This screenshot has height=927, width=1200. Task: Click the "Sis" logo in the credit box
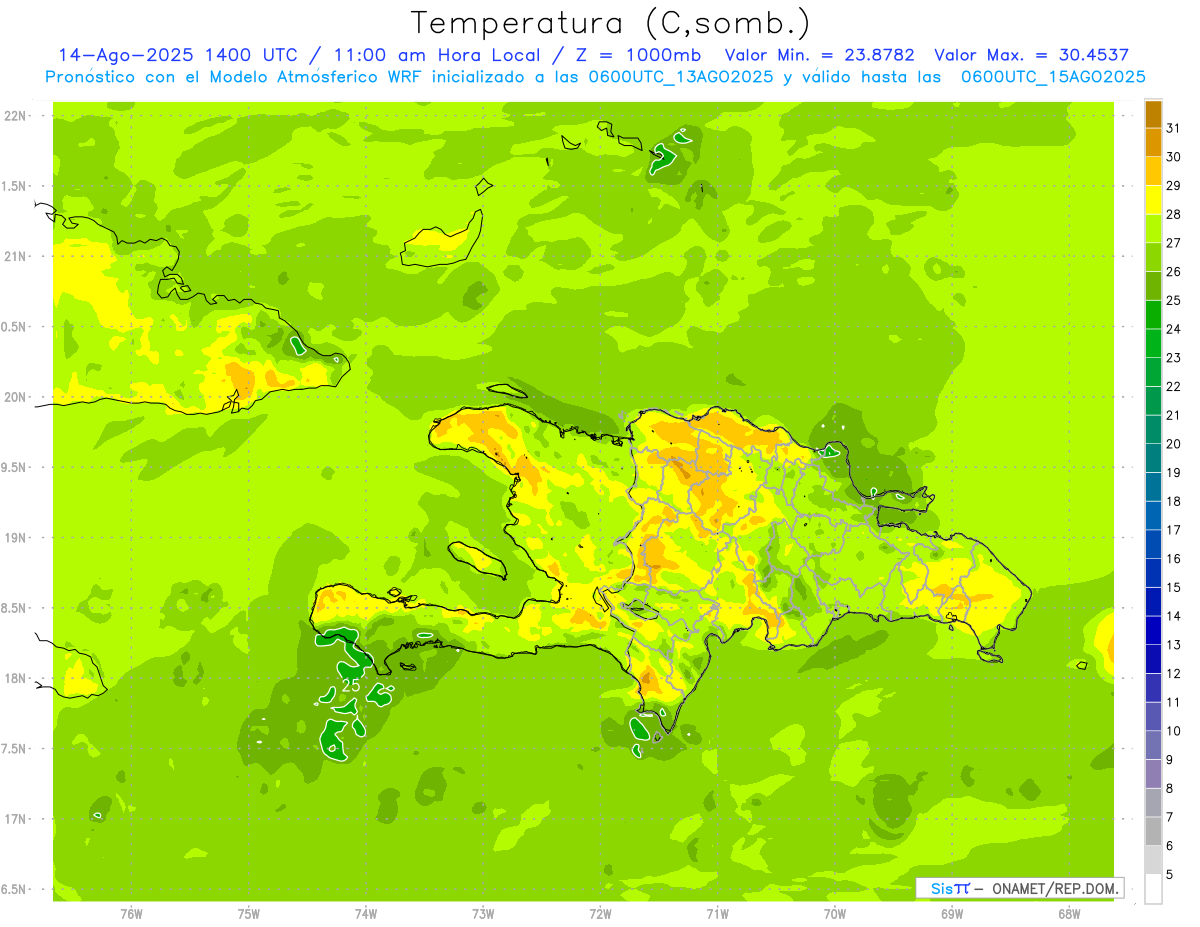pyautogui.click(x=942, y=888)
